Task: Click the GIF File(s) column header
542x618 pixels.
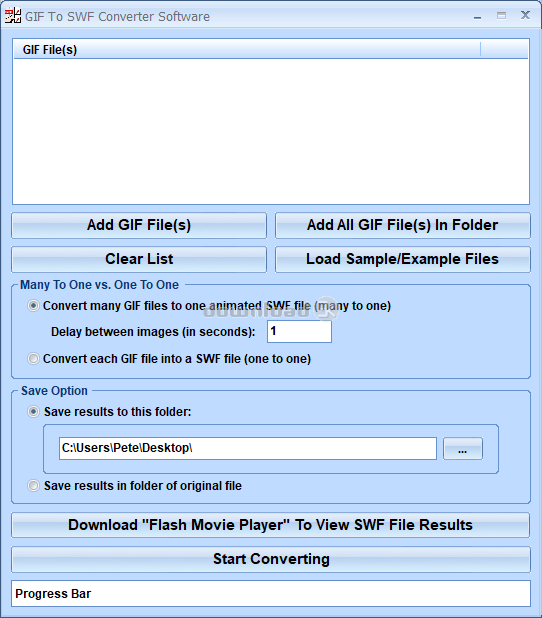Action: [x=247, y=50]
